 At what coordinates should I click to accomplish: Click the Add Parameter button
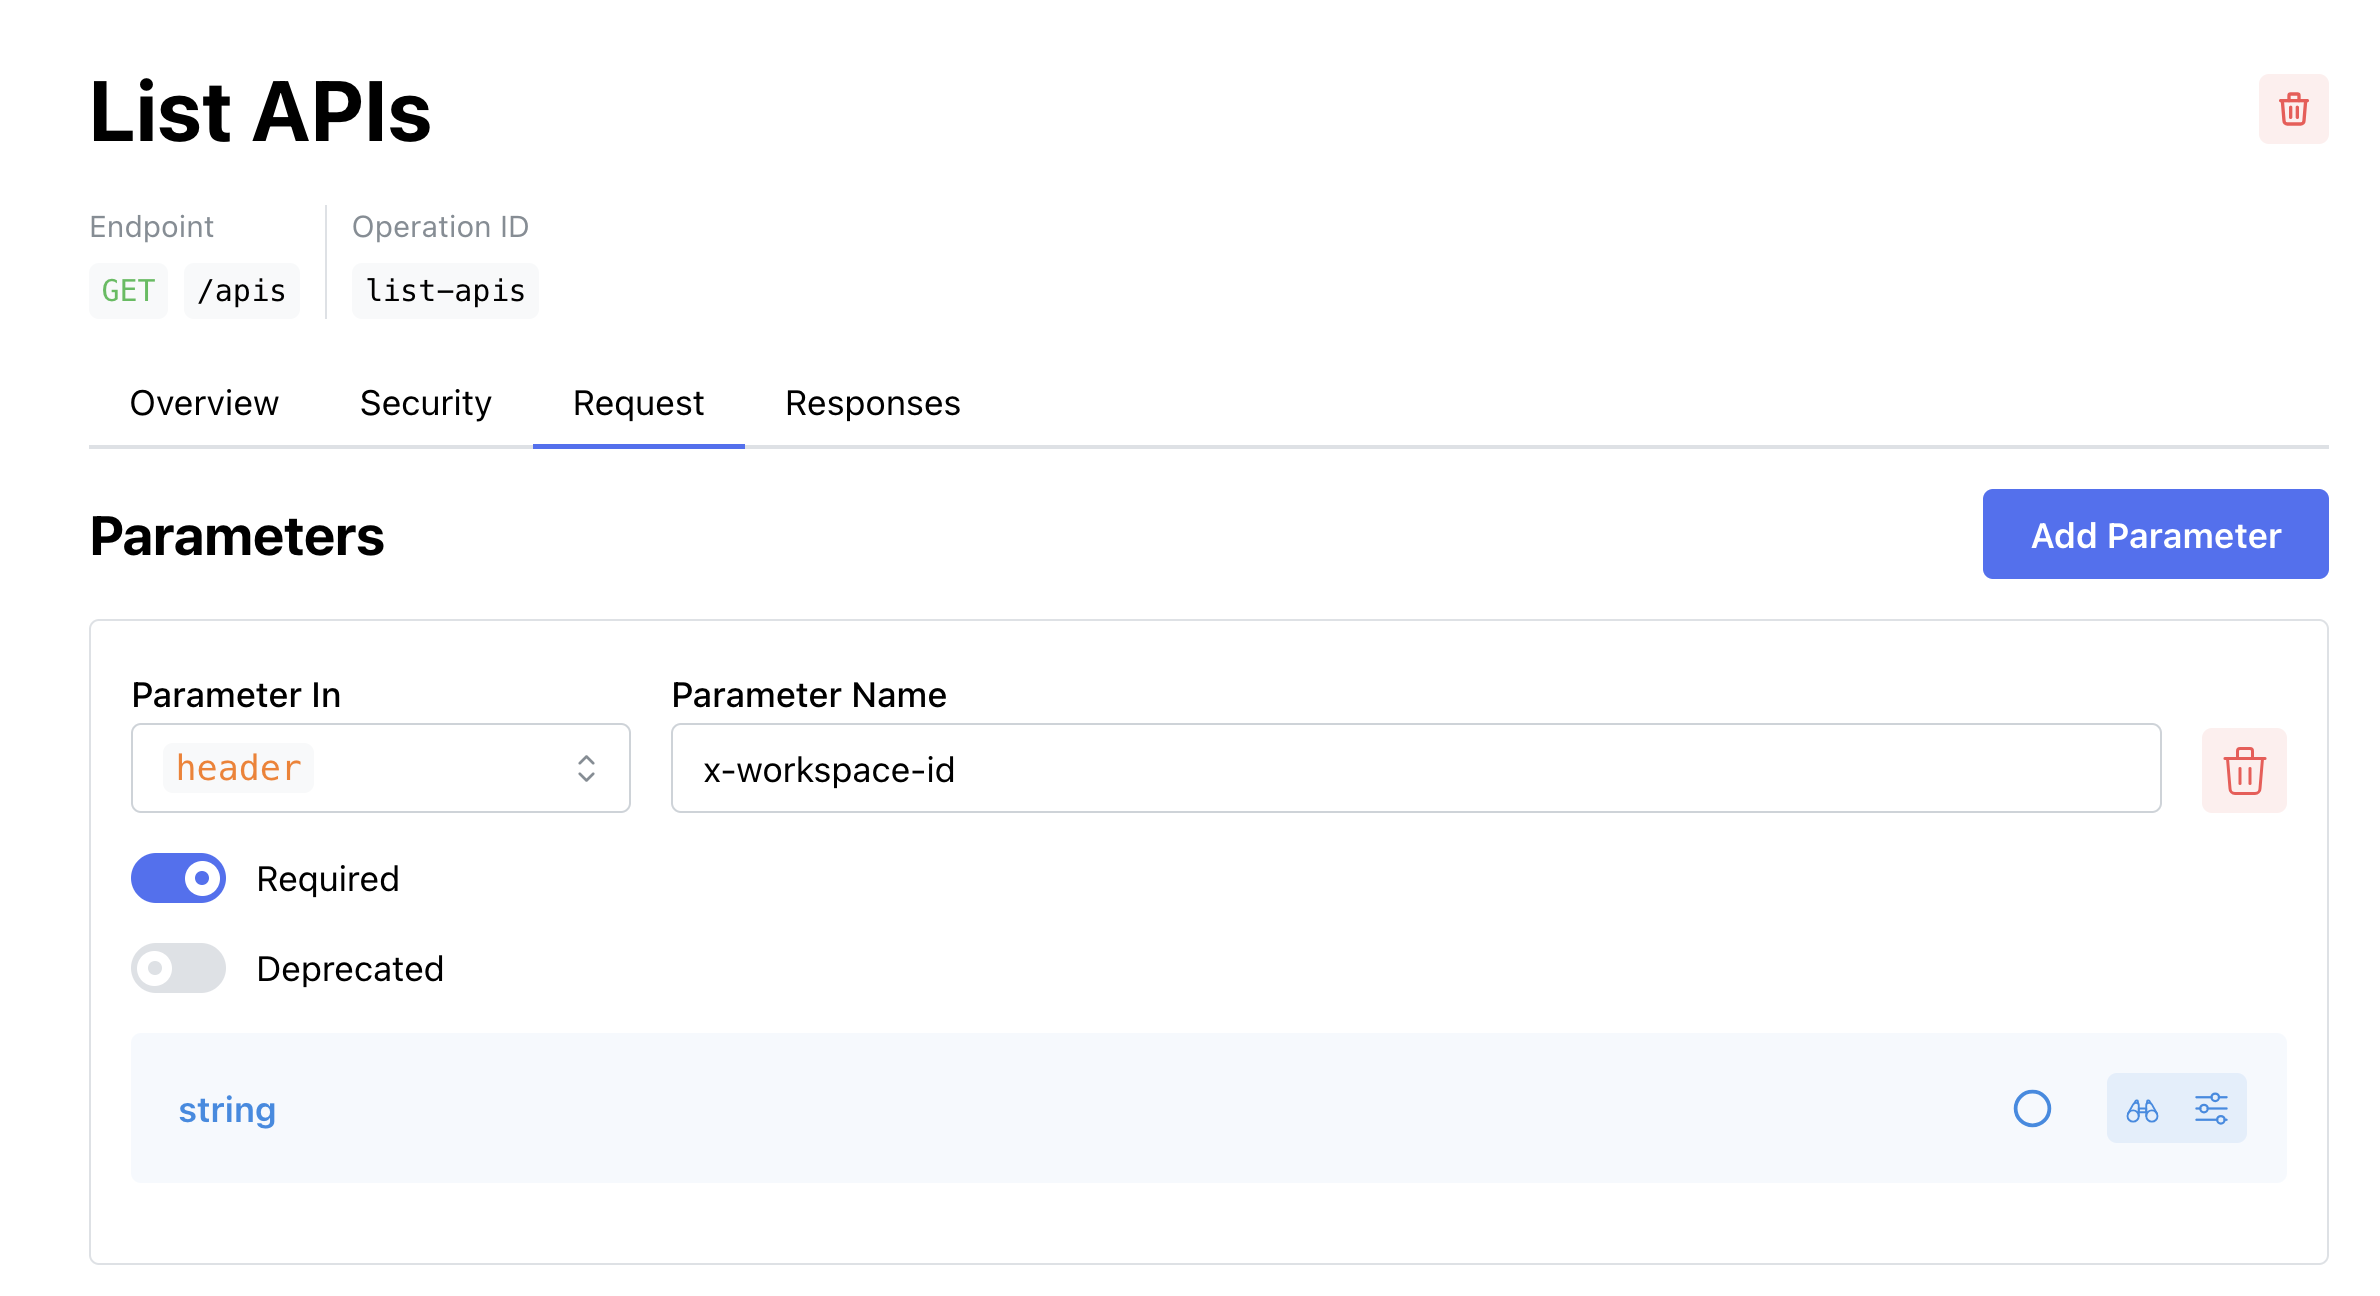click(2155, 534)
